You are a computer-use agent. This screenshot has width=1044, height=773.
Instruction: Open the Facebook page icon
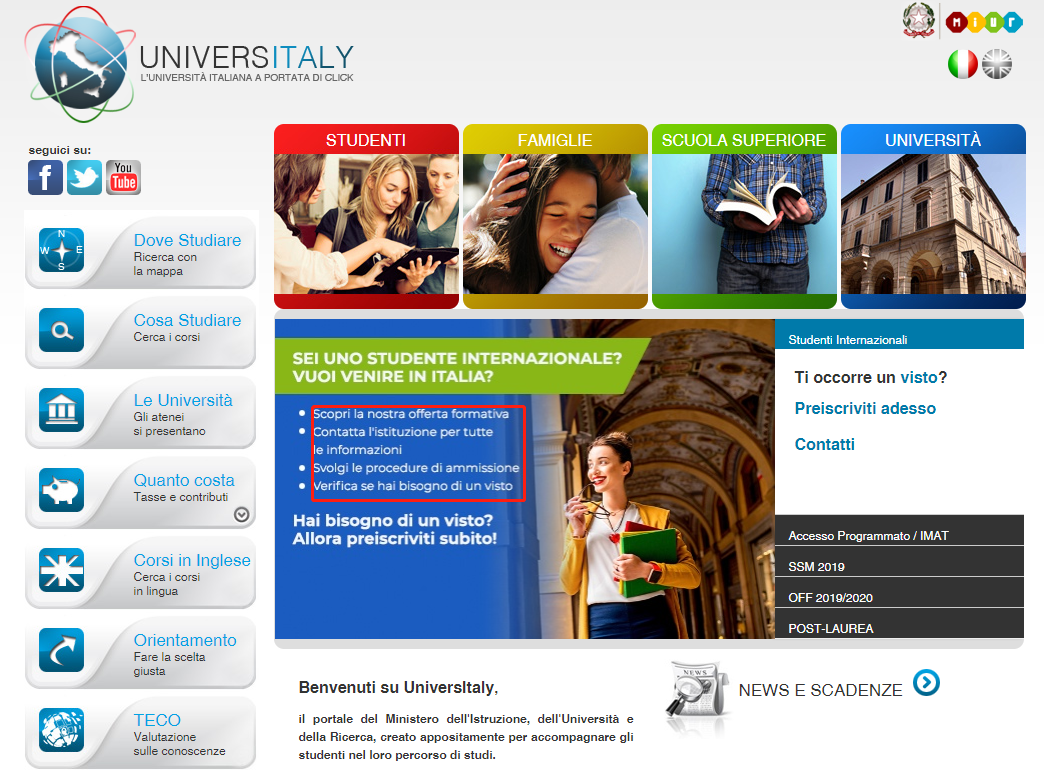click(x=45, y=177)
